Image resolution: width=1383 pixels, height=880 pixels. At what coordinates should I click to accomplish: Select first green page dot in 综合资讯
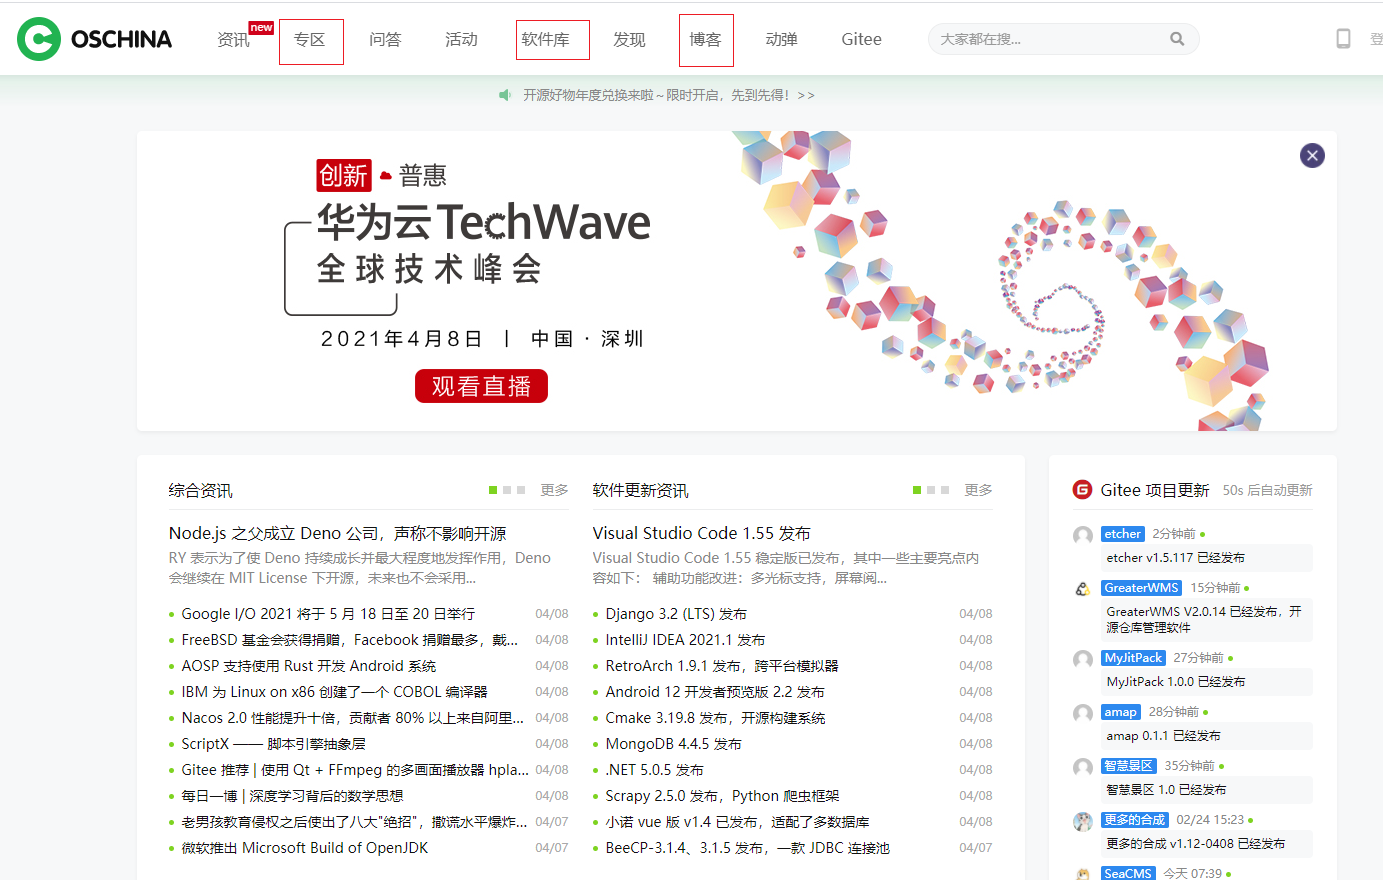(x=493, y=490)
